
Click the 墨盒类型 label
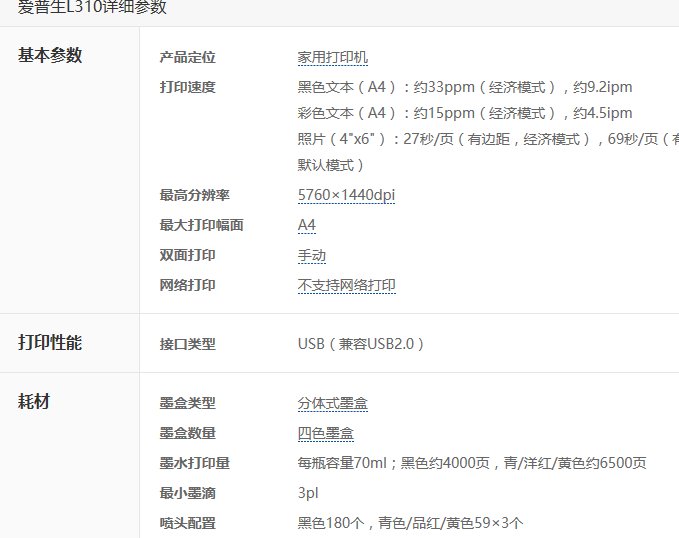click(x=188, y=403)
